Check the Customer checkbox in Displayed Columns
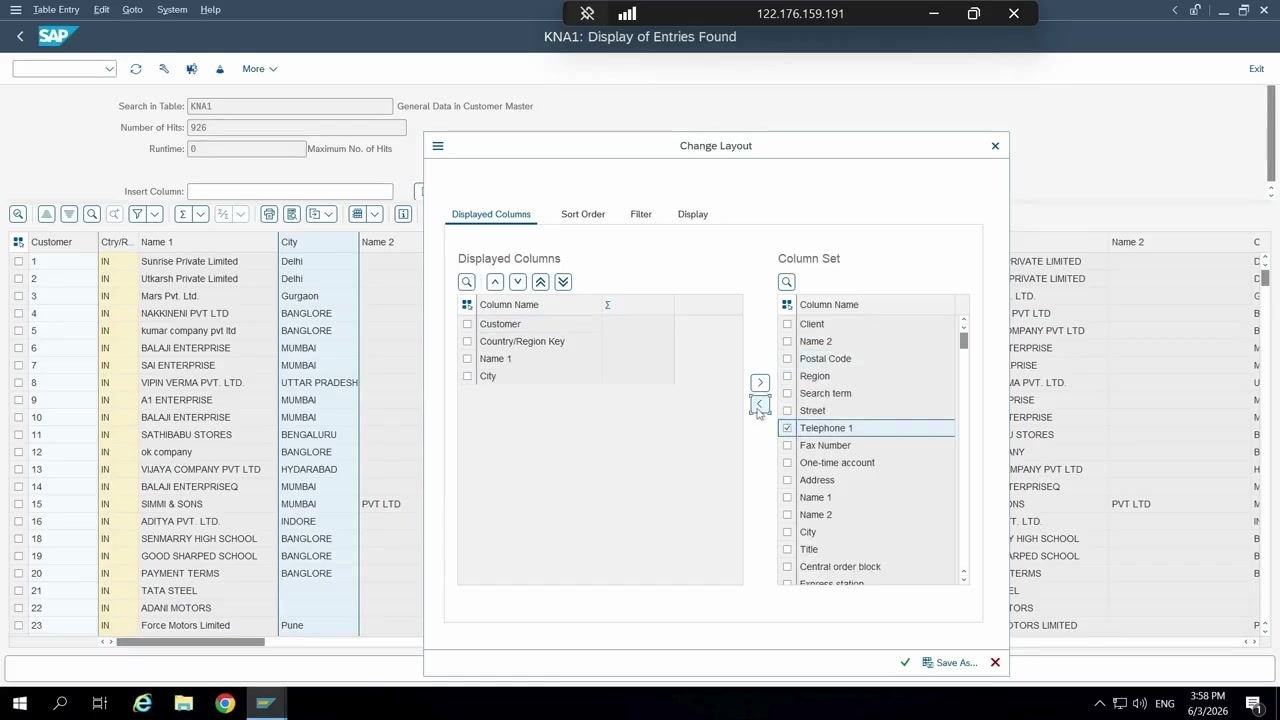This screenshot has width=1280, height=720. click(467, 324)
